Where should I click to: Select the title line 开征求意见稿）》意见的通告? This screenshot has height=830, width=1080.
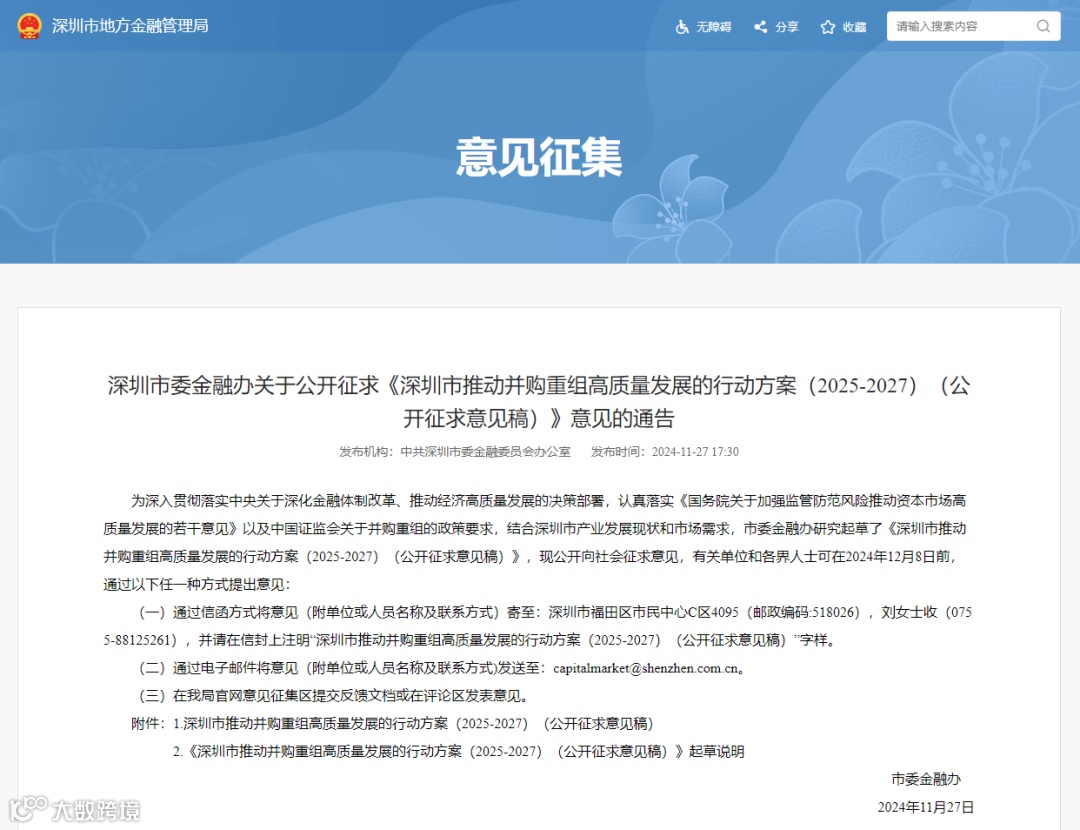pyautogui.click(x=539, y=418)
